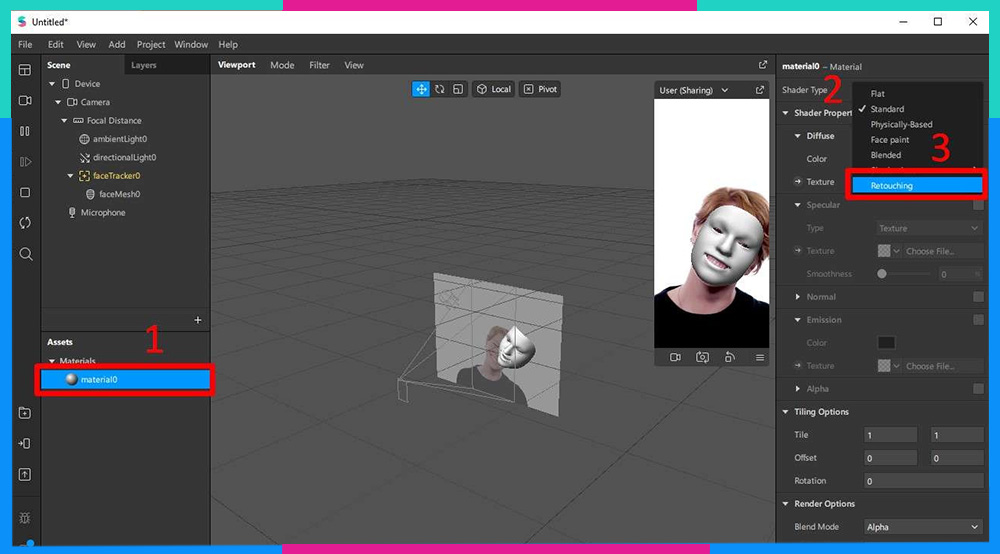This screenshot has height=554, width=1000.
Task: Click the video camera source icon in sidebar
Action: pos(25,101)
